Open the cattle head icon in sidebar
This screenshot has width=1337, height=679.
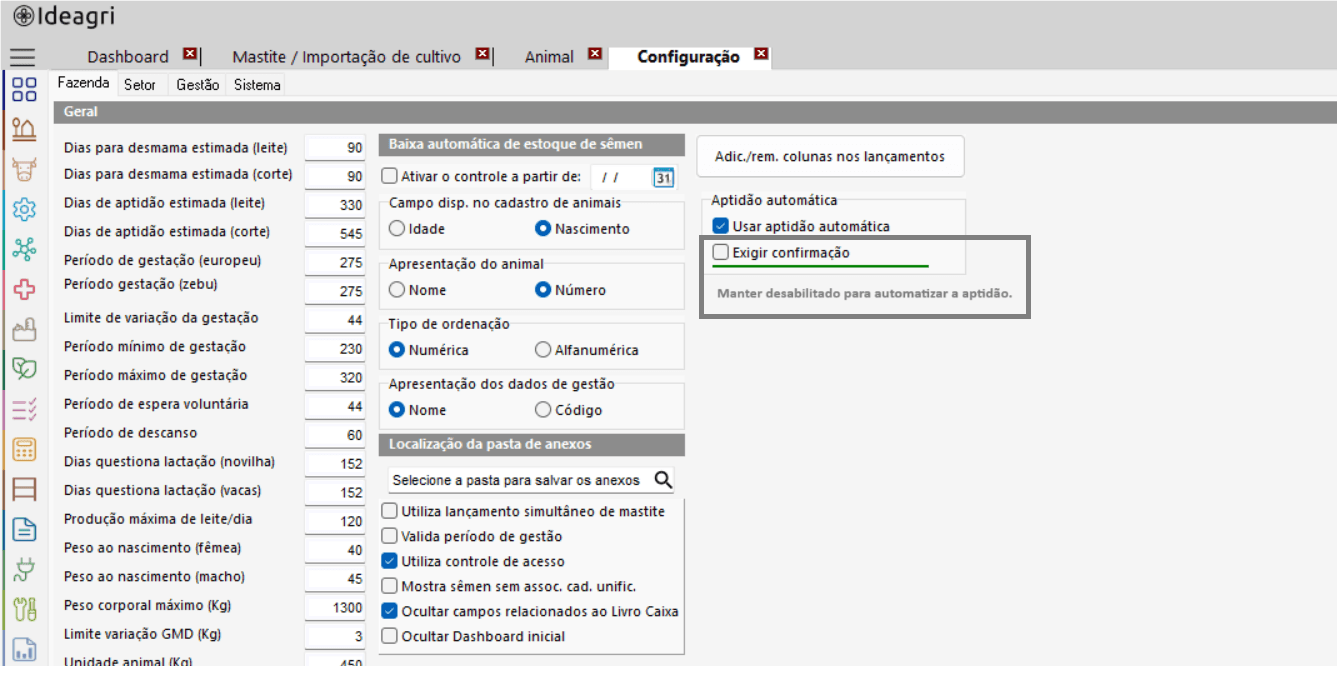pos(24,168)
